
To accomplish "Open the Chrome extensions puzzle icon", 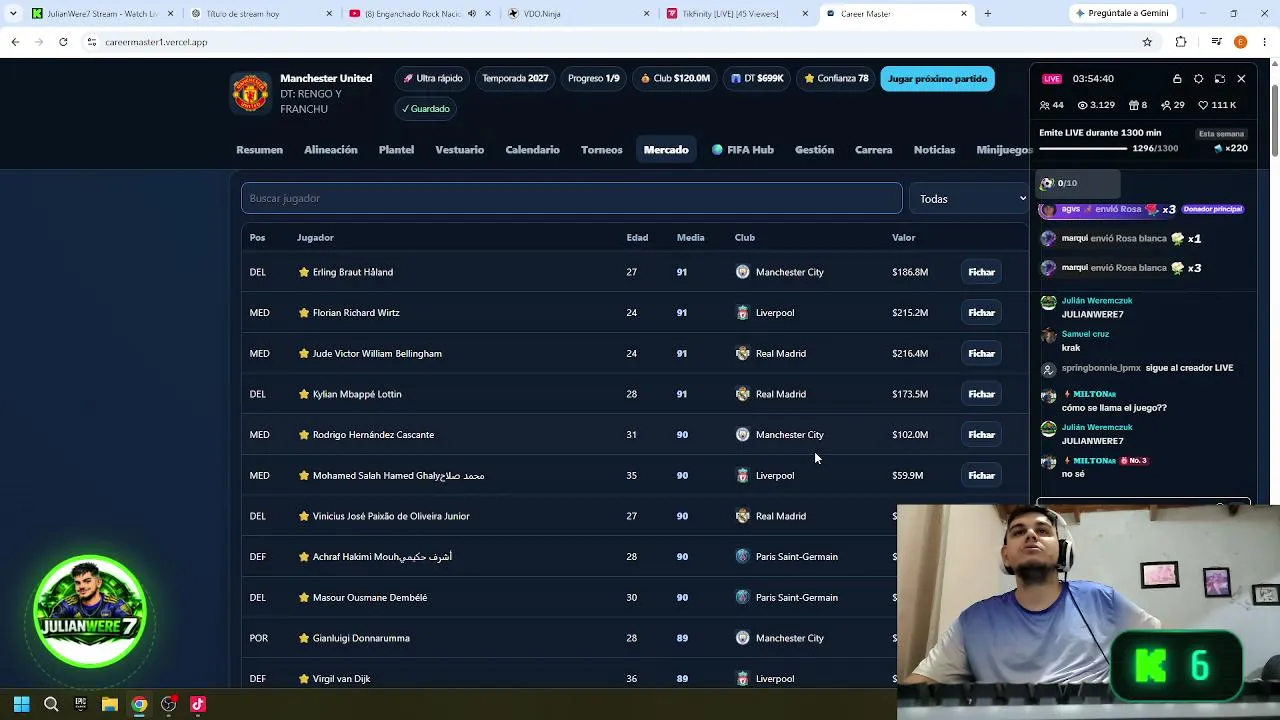I will (1181, 42).
